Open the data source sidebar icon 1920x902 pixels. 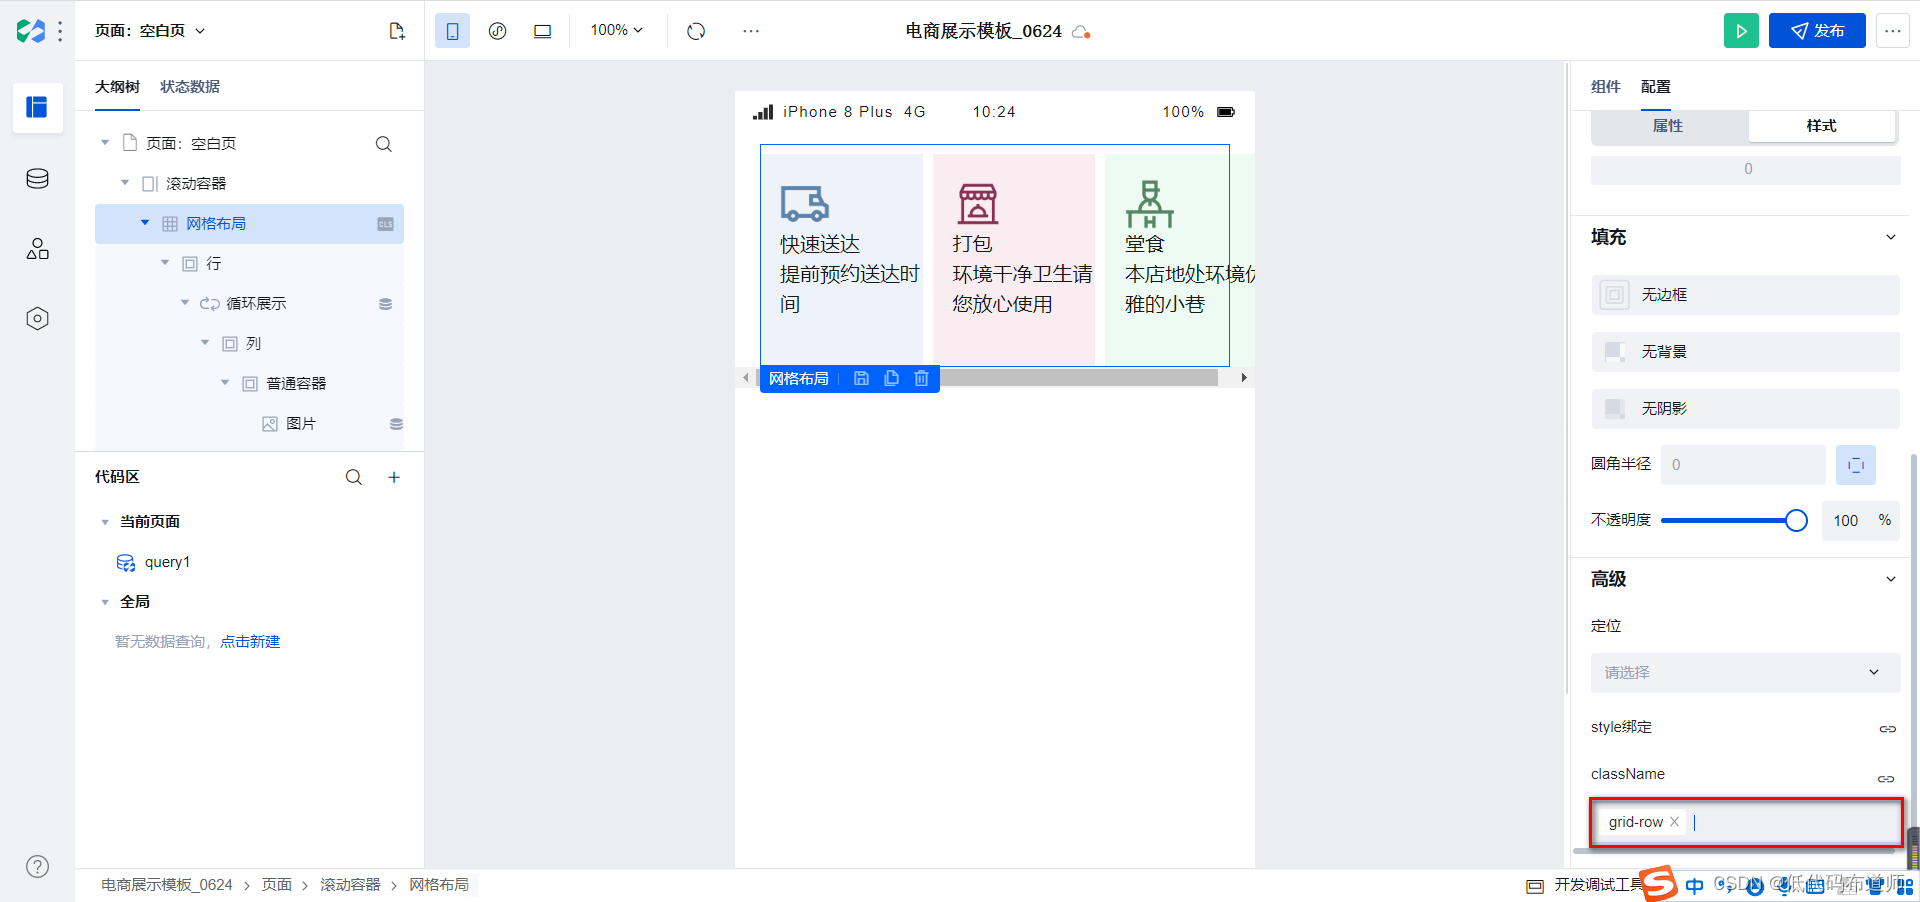click(x=37, y=179)
